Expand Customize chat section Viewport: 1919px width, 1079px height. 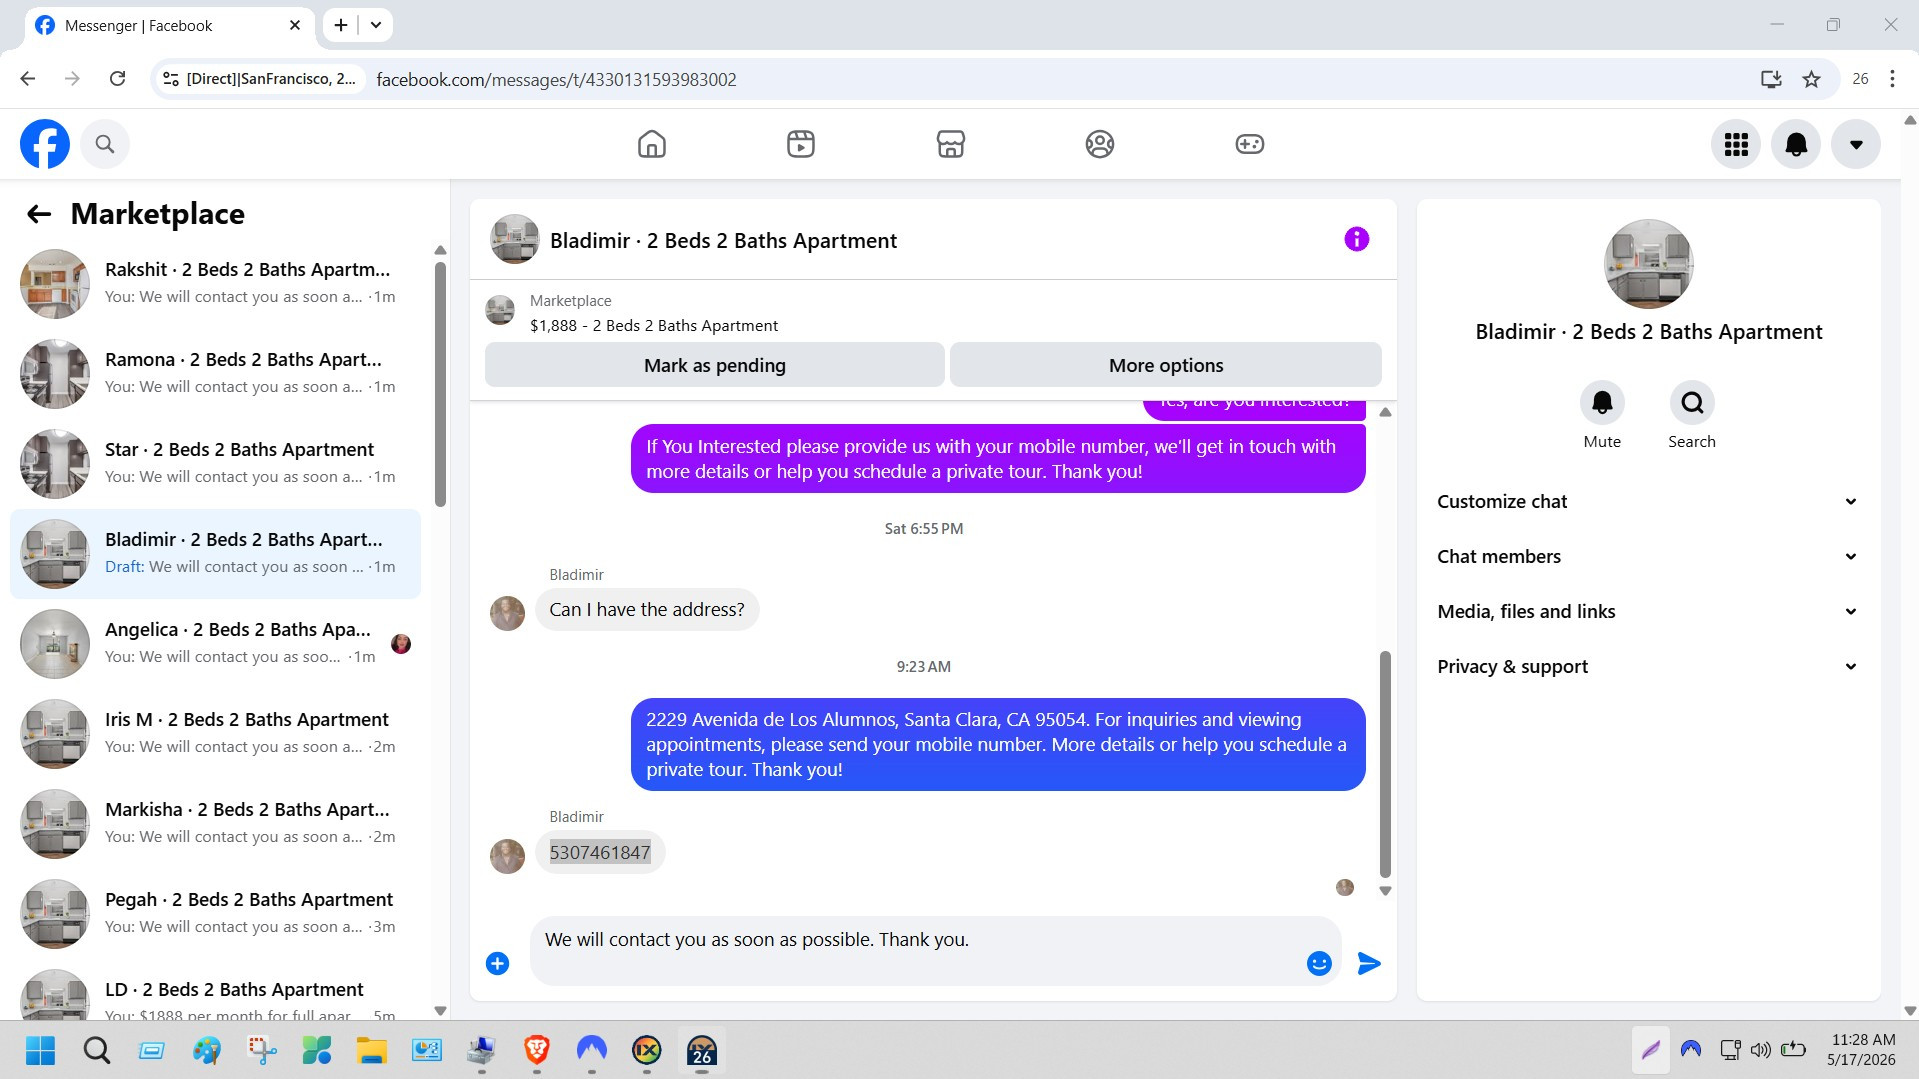click(x=1648, y=502)
